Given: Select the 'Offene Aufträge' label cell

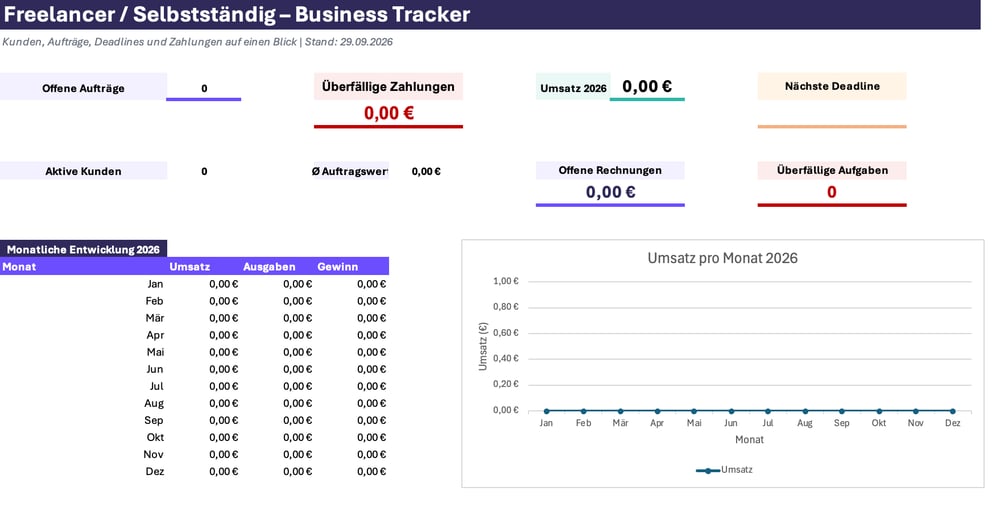Looking at the screenshot, I should (x=84, y=87).
